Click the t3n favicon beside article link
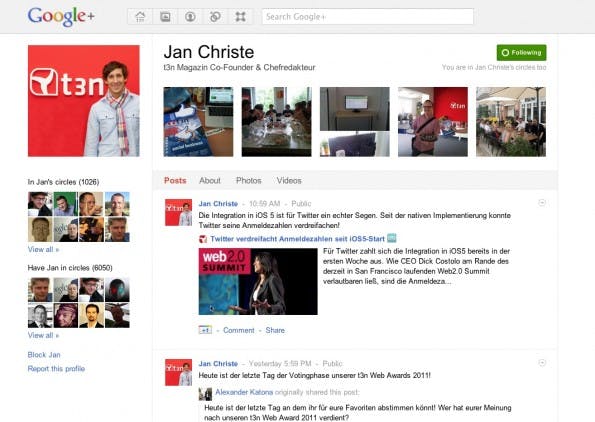 (203, 239)
